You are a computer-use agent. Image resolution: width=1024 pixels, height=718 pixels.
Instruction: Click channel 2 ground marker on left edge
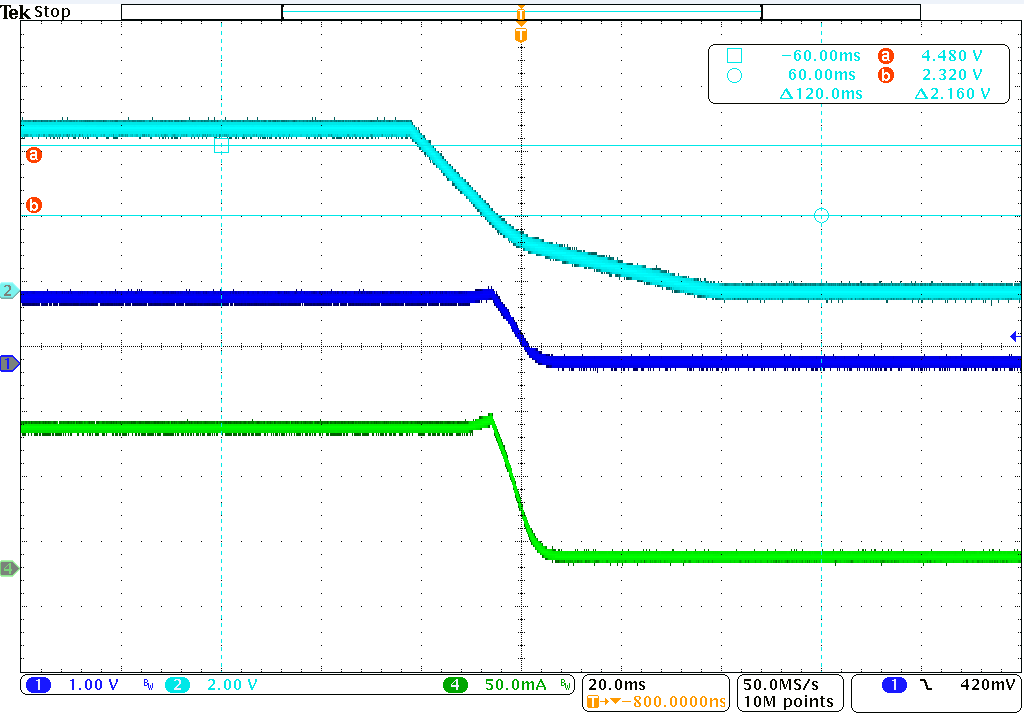click(x=9, y=291)
